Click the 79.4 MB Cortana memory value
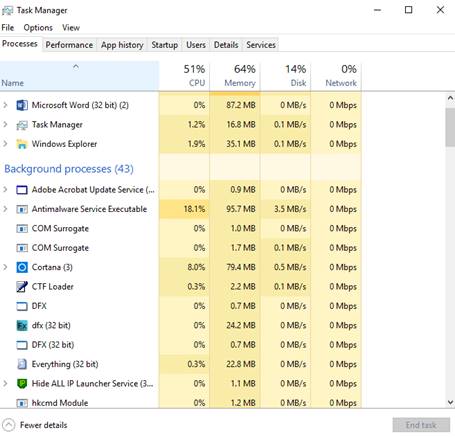Screen dimensions: 455x437 (x=241, y=267)
